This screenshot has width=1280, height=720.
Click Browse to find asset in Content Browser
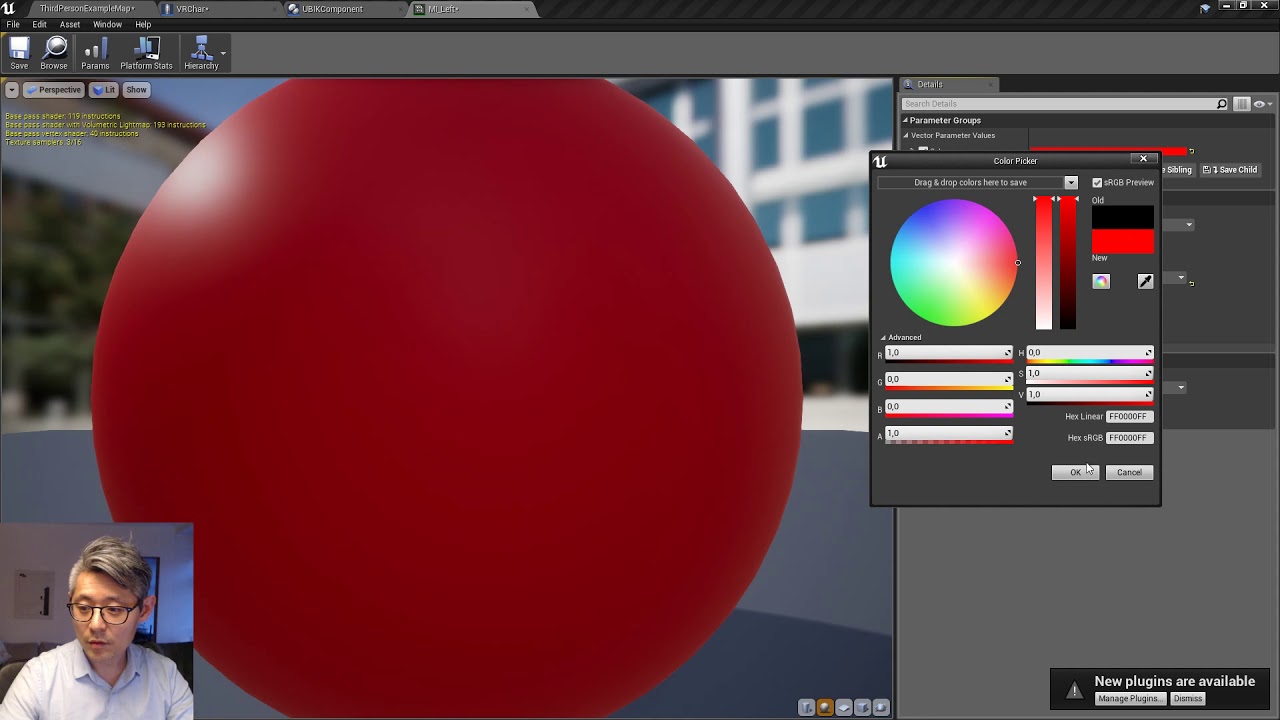click(54, 53)
